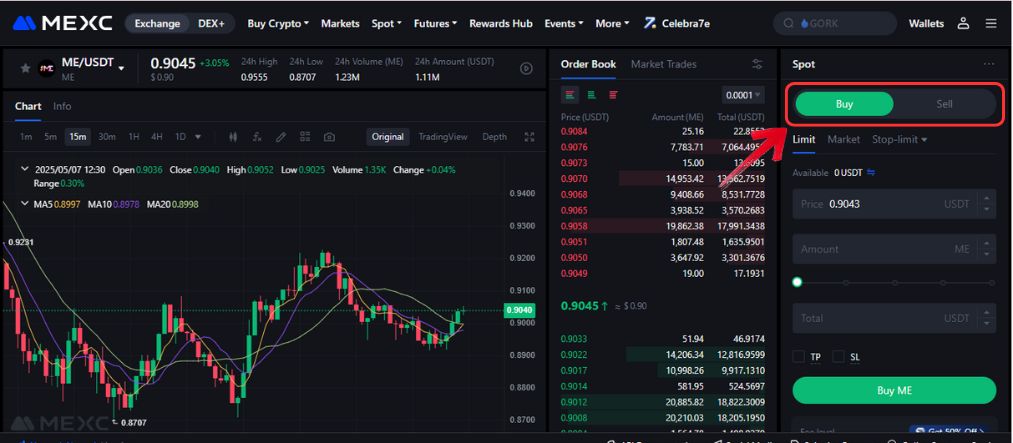Switch chart to TradingView
1013x443 pixels.
(x=443, y=137)
